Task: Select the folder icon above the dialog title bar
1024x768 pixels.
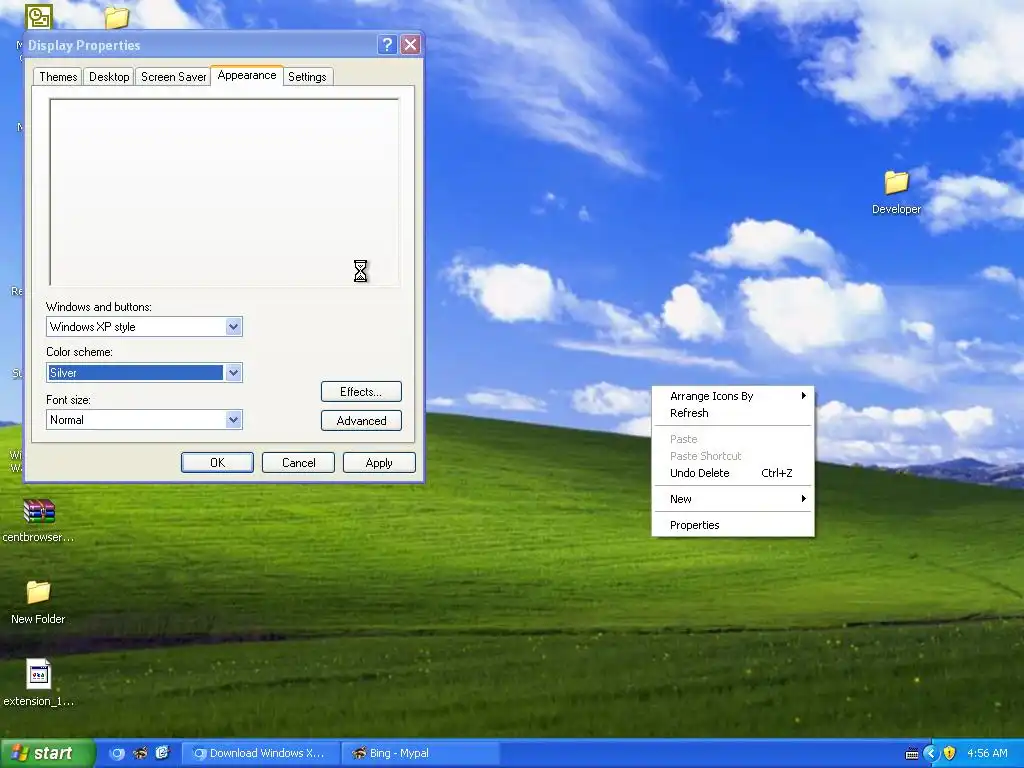Action: pyautogui.click(x=117, y=17)
